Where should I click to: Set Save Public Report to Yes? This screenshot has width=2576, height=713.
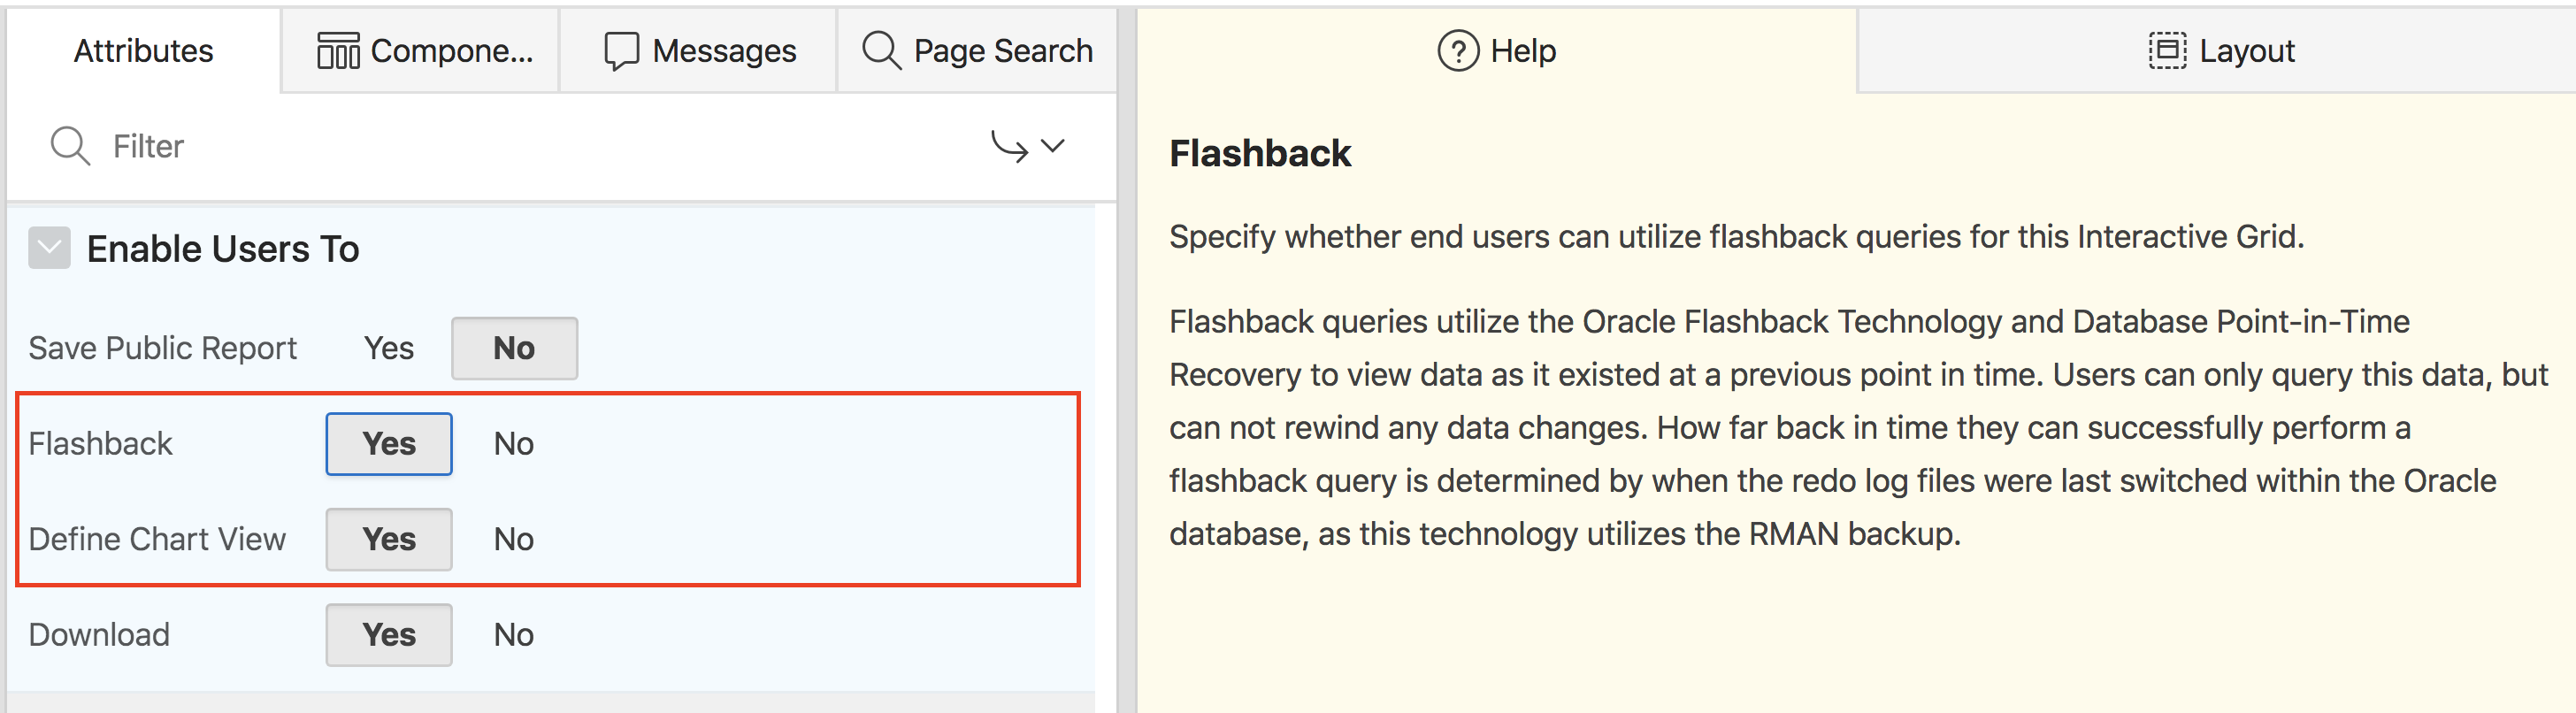click(x=388, y=348)
